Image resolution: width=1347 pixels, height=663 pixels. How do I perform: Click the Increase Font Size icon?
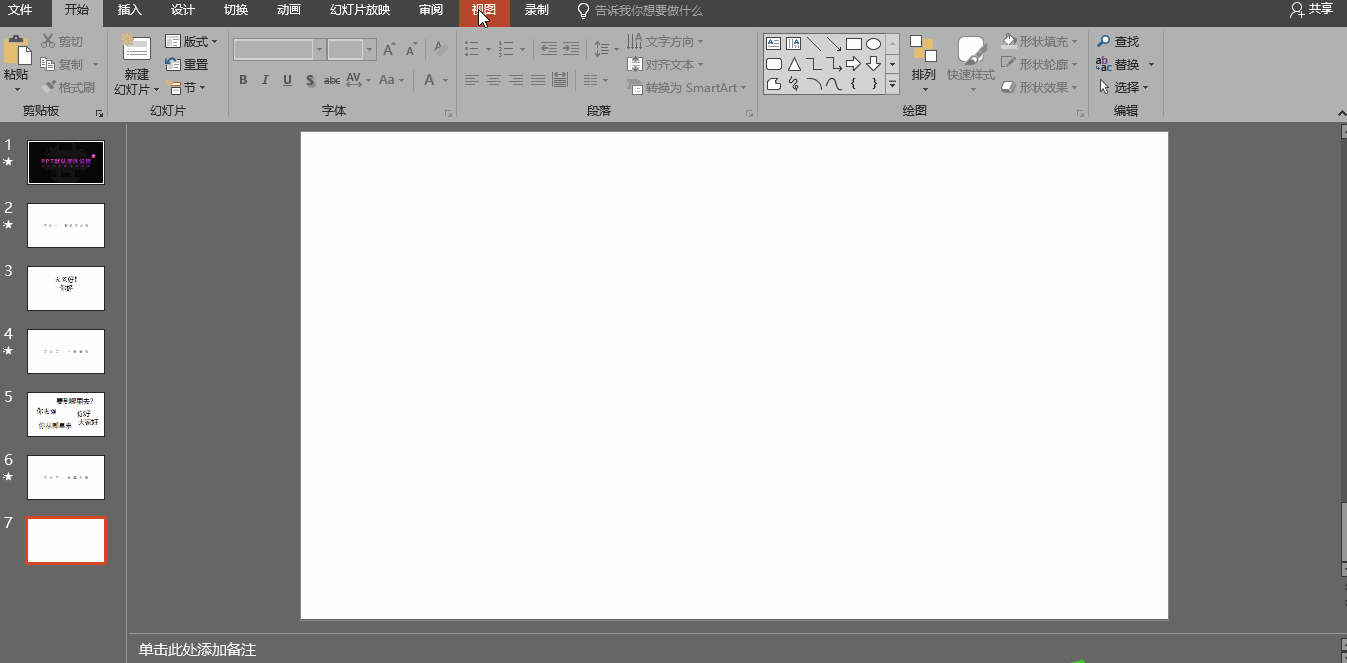(389, 49)
